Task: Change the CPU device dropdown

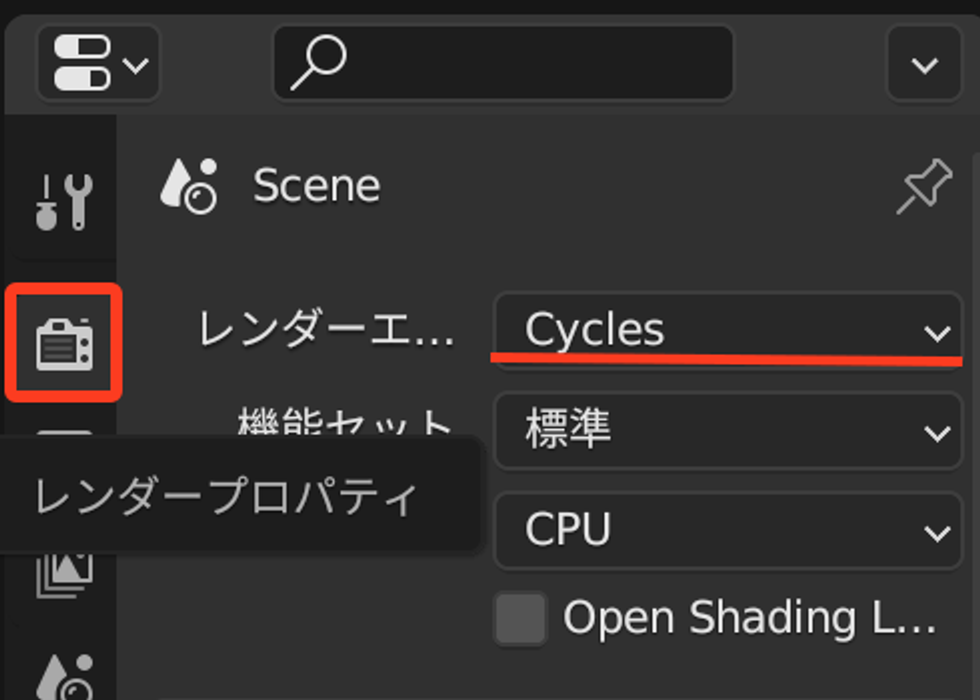Action: [728, 531]
